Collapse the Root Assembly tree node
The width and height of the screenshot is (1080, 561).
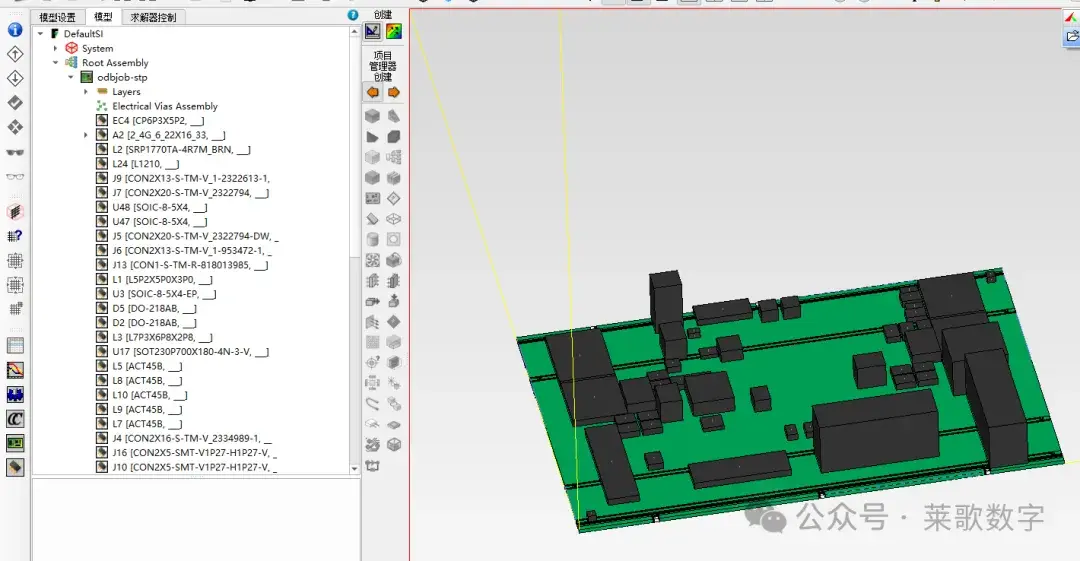(56, 63)
